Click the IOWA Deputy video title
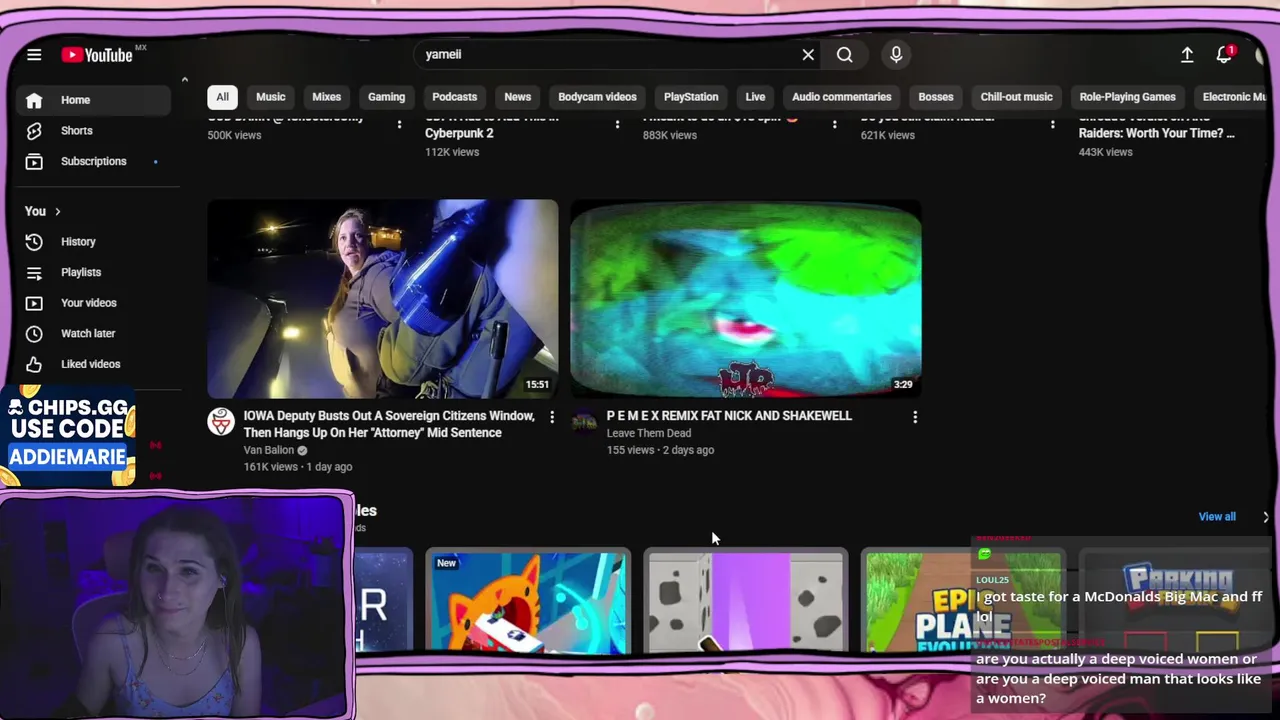Image resolution: width=1280 pixels, height=720 pixels. [x=389, y=424]
